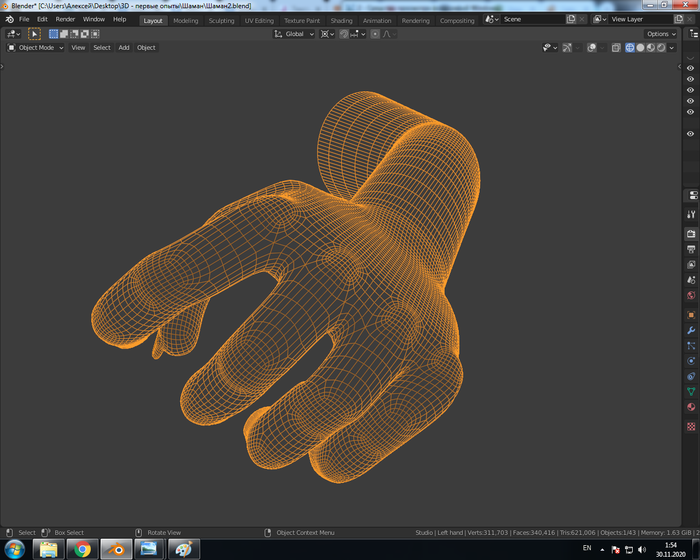Open the Material properties tab

(x=691, y=408)
